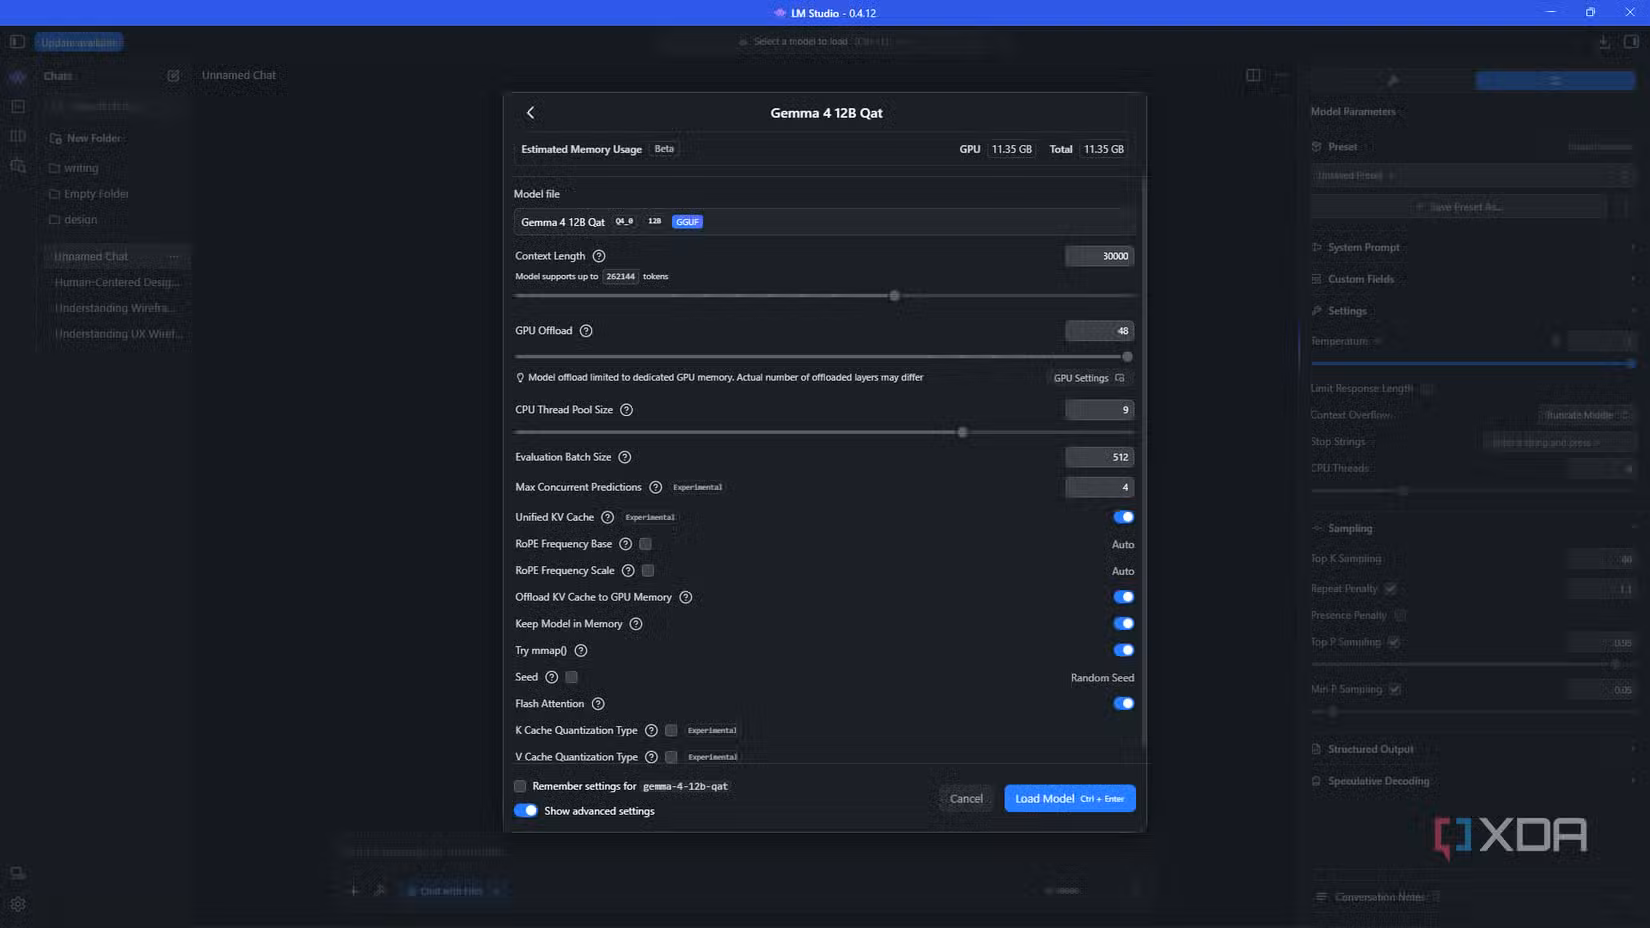Open Keep Model in Memory help icon
The height and width of the screenshot is (928, 1650).
636,624
